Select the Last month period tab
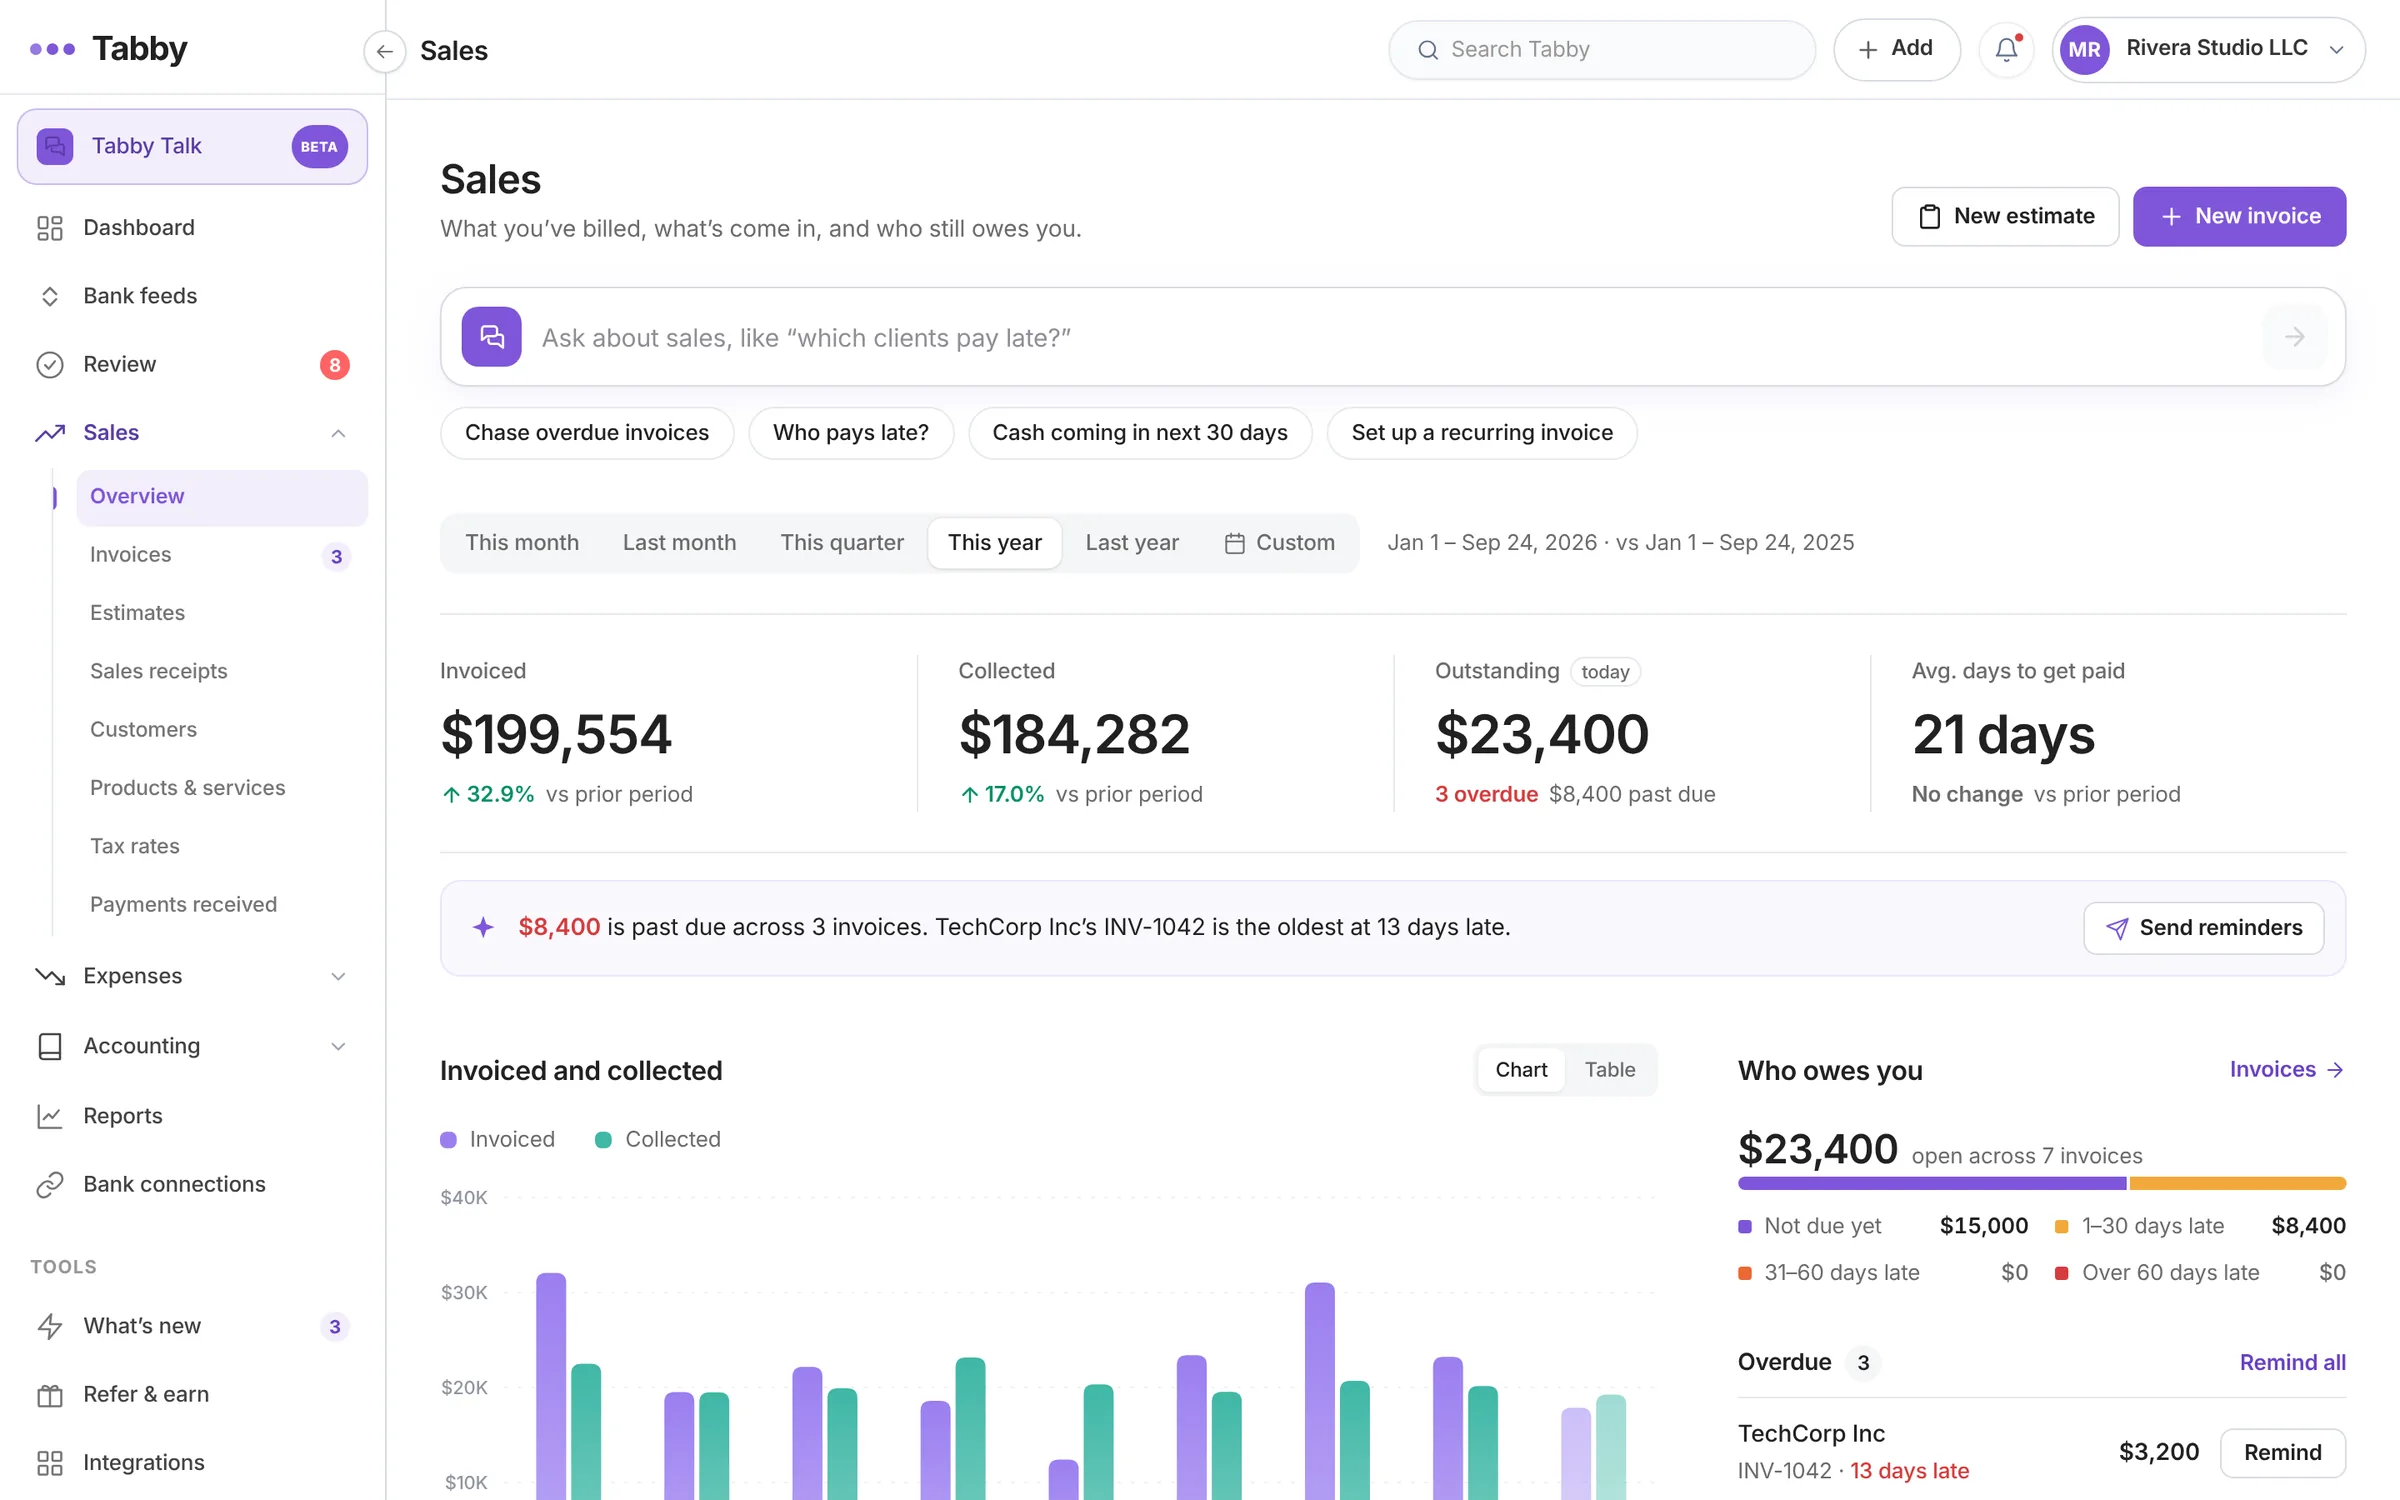This screenshot has width=2400, height=1500. 679,543
